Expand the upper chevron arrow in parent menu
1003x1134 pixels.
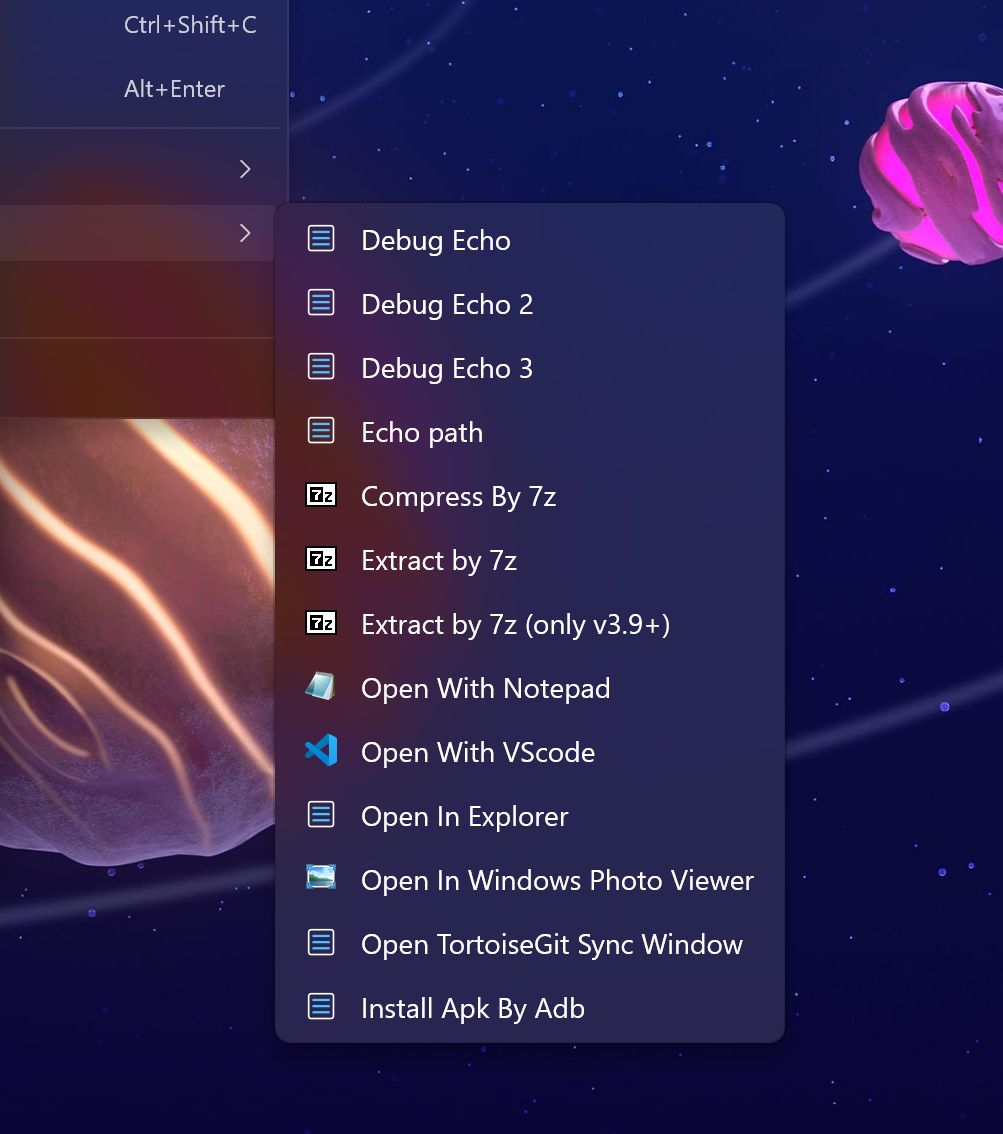point(244,169)
